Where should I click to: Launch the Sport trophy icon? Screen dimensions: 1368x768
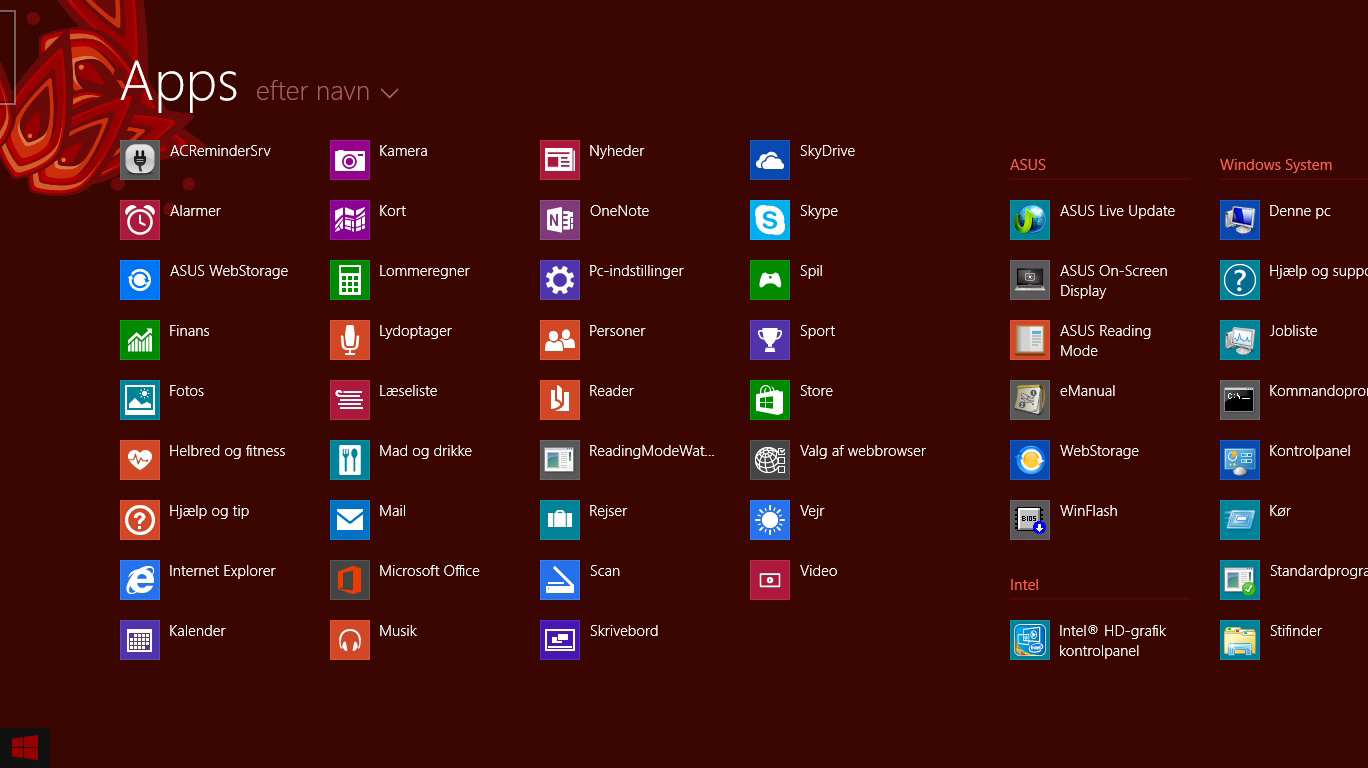coord(770,340)
